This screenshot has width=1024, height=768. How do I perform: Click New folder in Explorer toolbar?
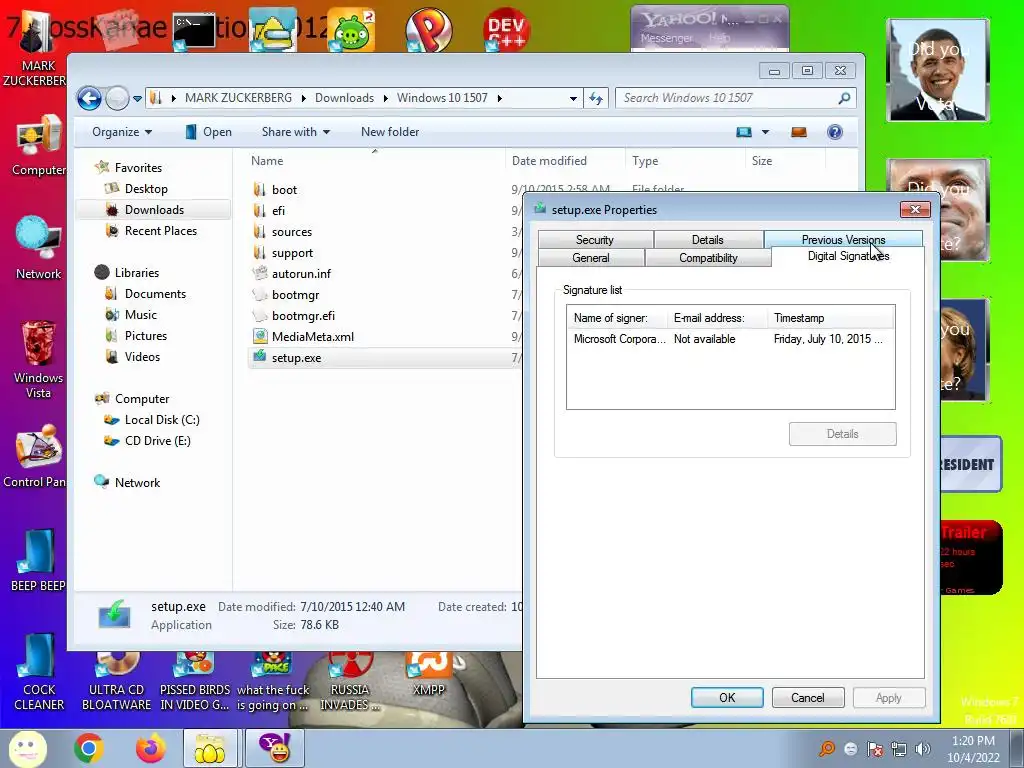[x=390, y=132]
